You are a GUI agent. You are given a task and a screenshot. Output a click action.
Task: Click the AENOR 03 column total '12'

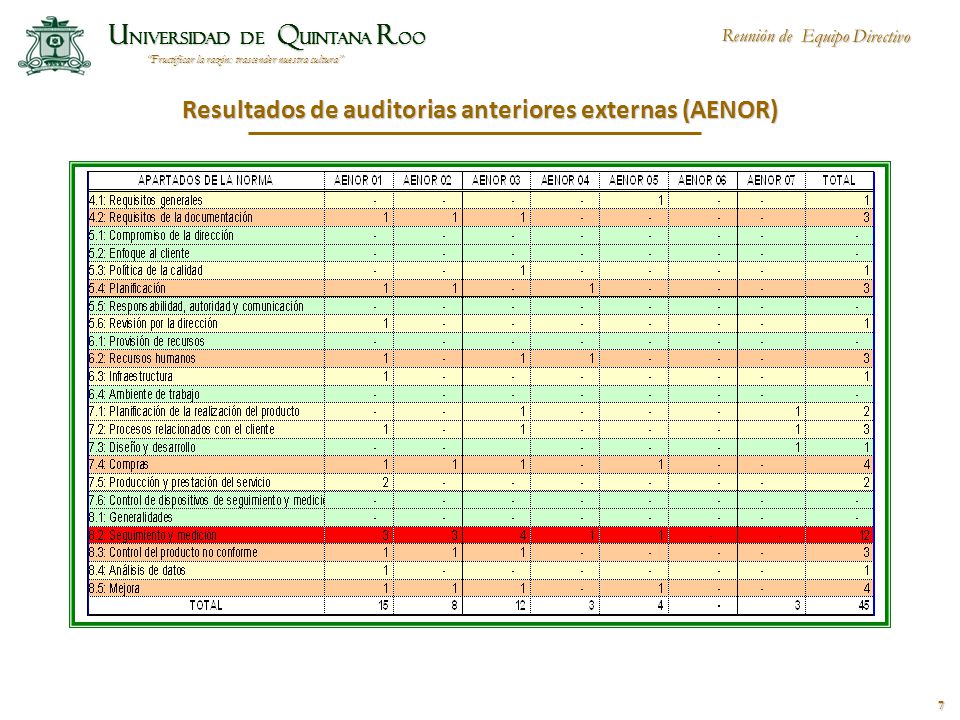pos(520,606)
